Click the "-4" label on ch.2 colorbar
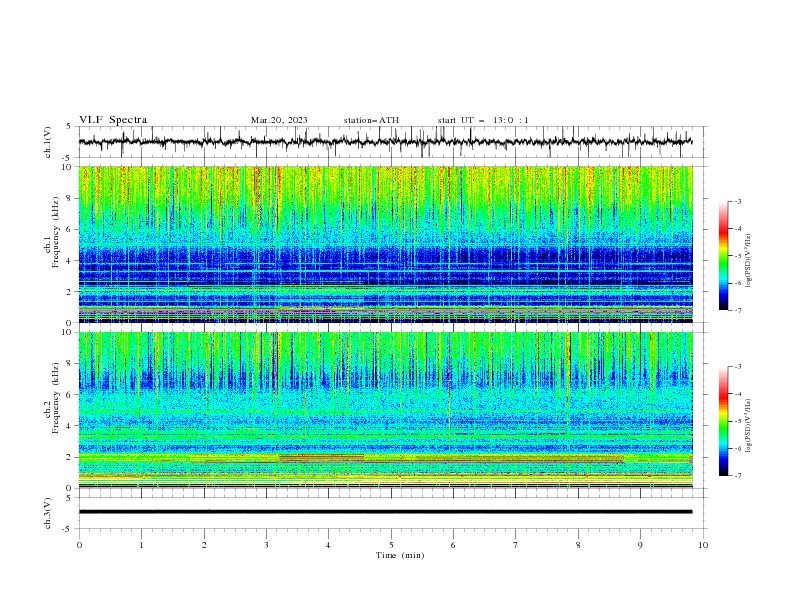Screen dimensions: 792x612 (x=737, y=394)
